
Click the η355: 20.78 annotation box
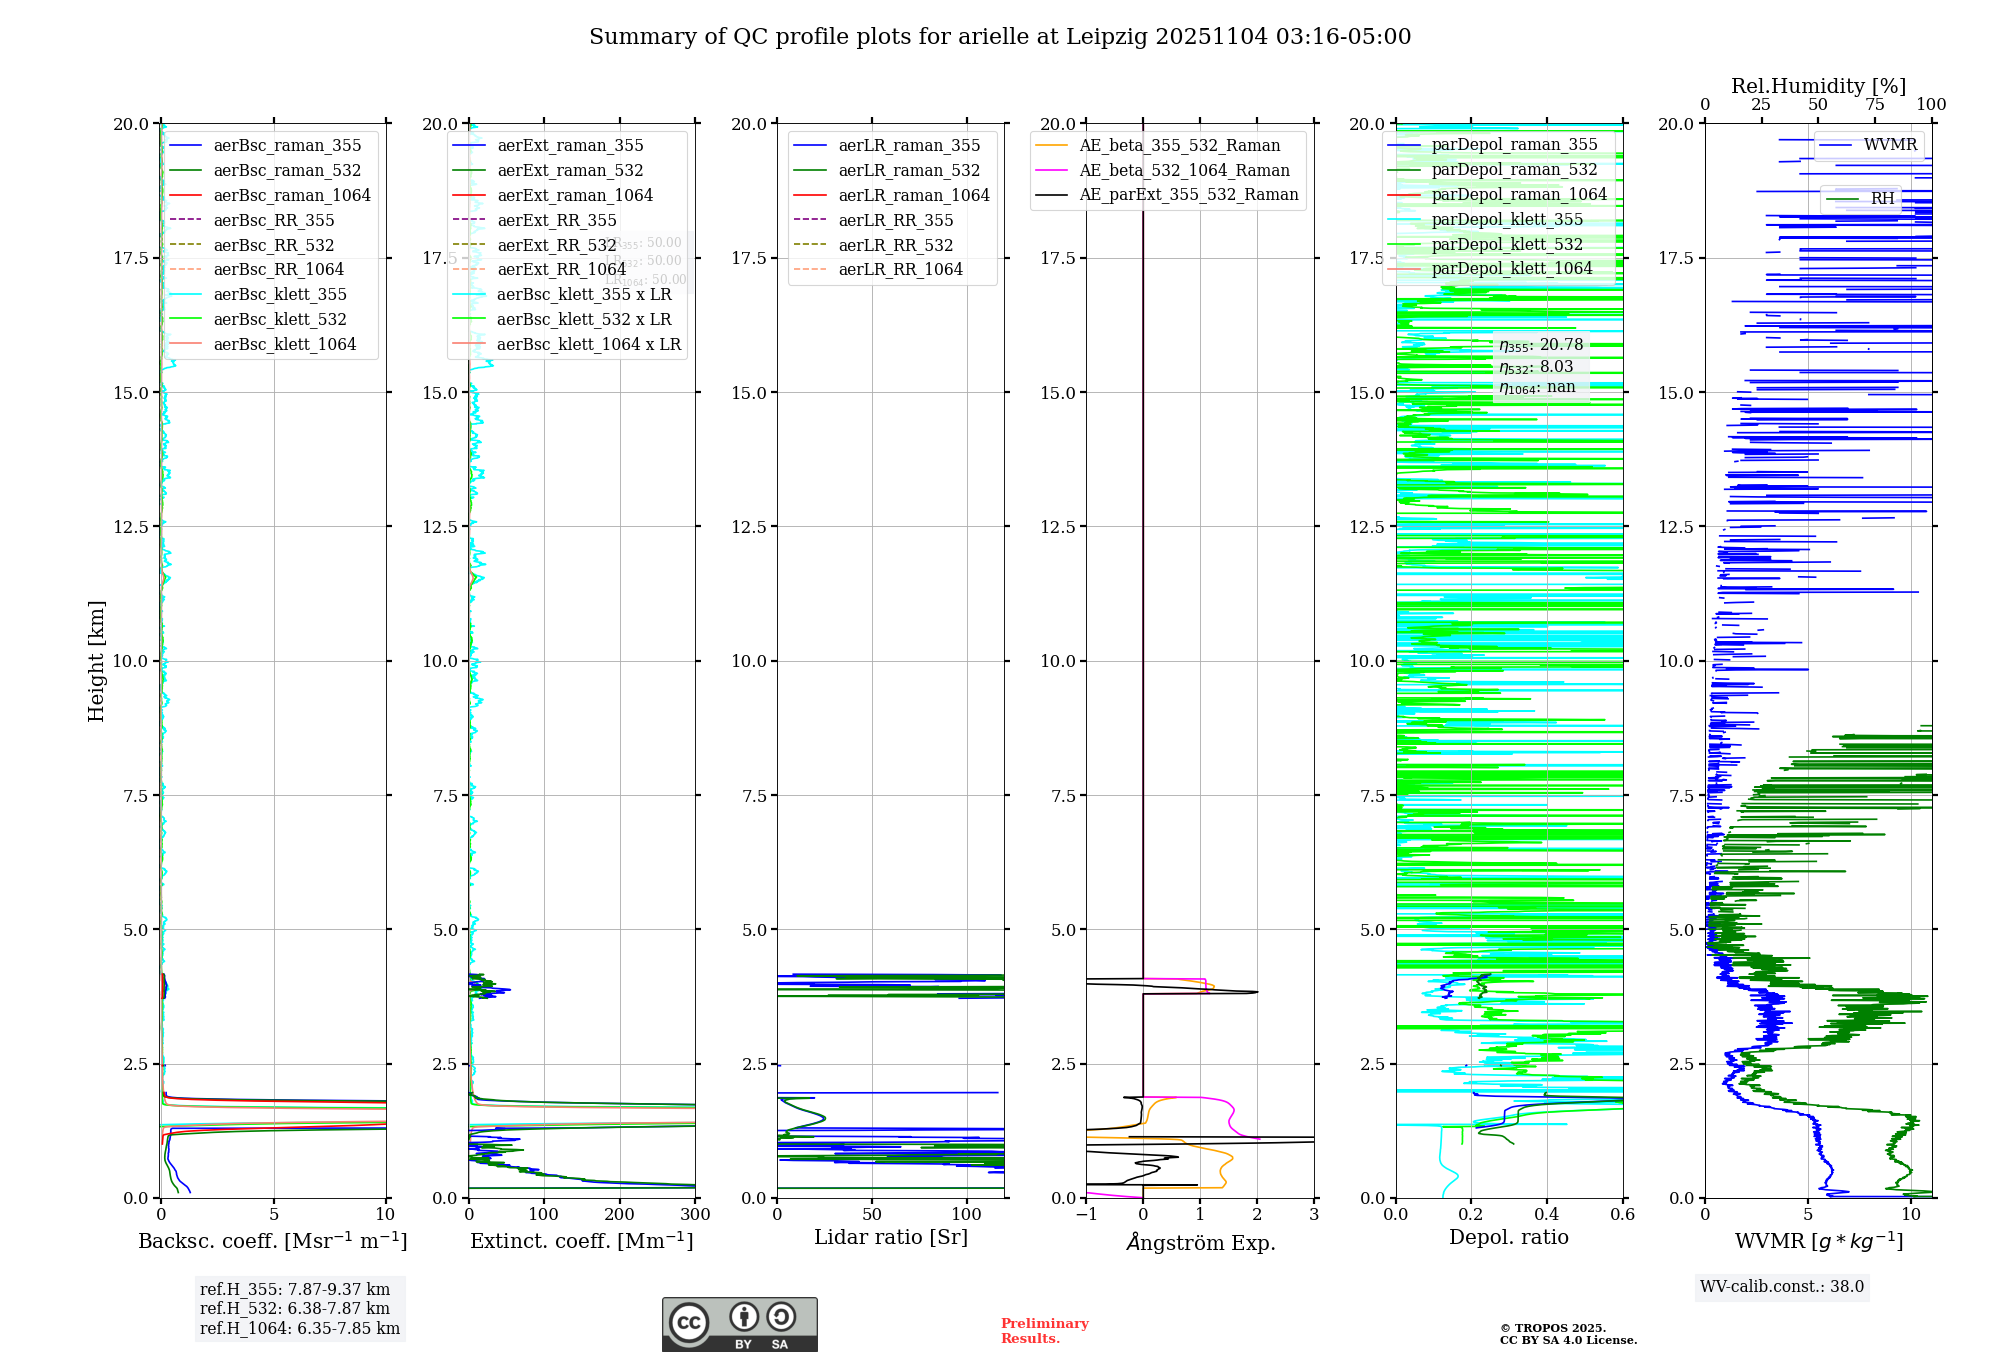click(x=1540, y=345)
